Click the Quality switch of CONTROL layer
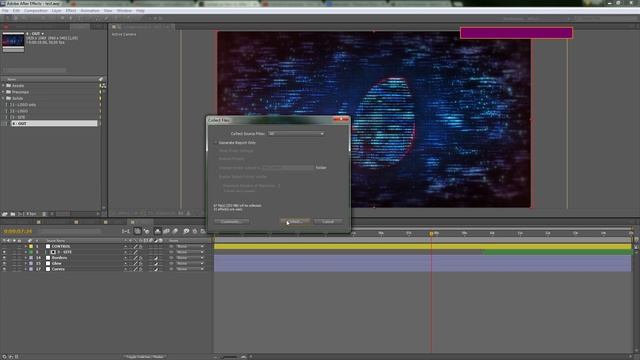Viewport: 640px width, 360px height. click(x=136, y=247)
